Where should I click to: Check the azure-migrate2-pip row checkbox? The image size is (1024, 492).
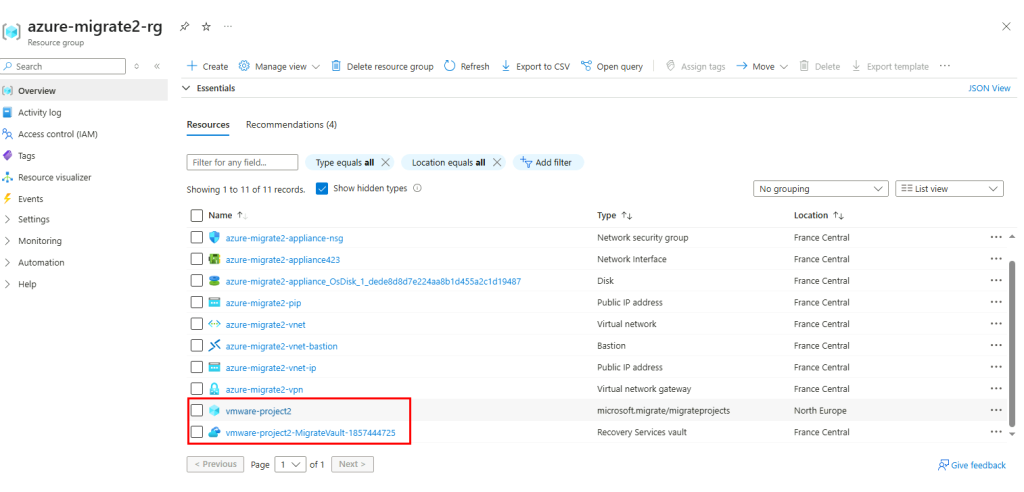coord(197,302)
